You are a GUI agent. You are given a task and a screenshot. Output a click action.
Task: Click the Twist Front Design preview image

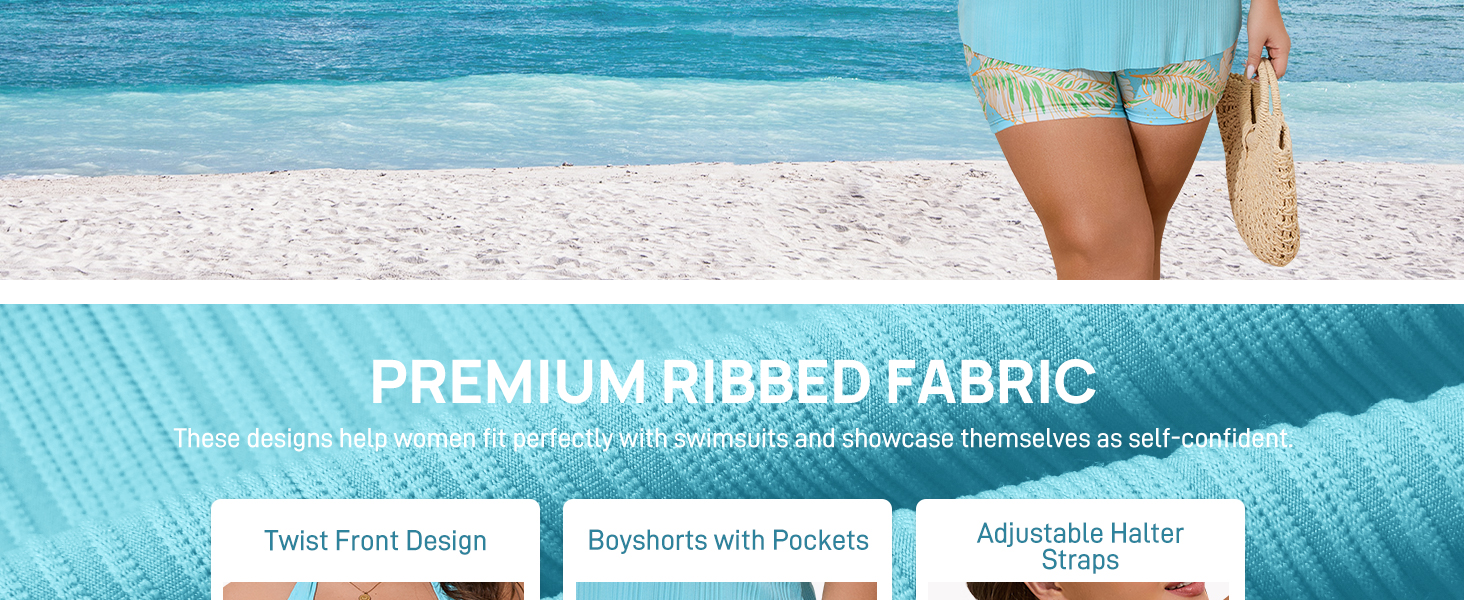373,591
